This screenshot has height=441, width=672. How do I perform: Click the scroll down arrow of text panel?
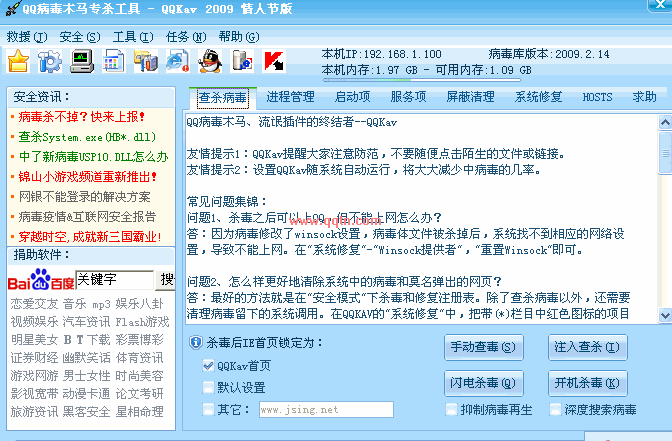point(665,315)
